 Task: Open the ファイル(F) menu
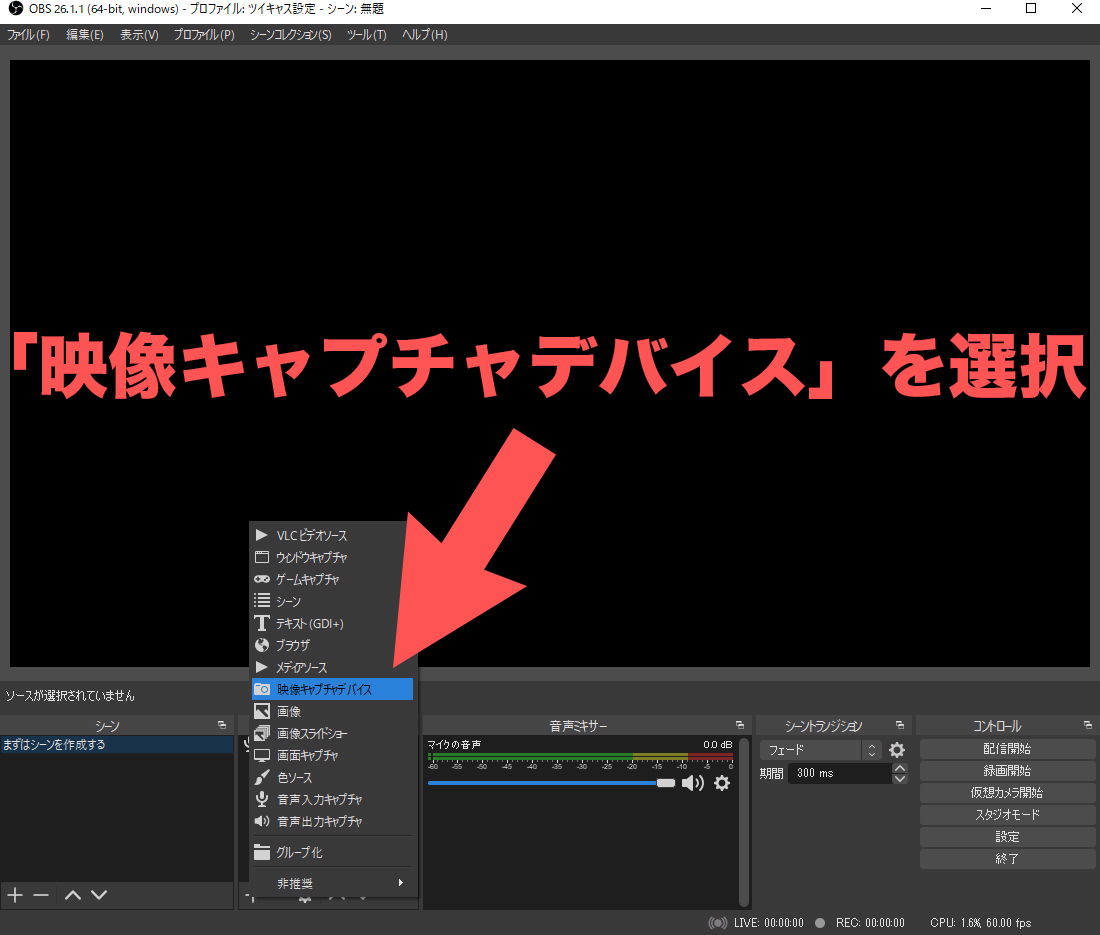tap(29, 34)
